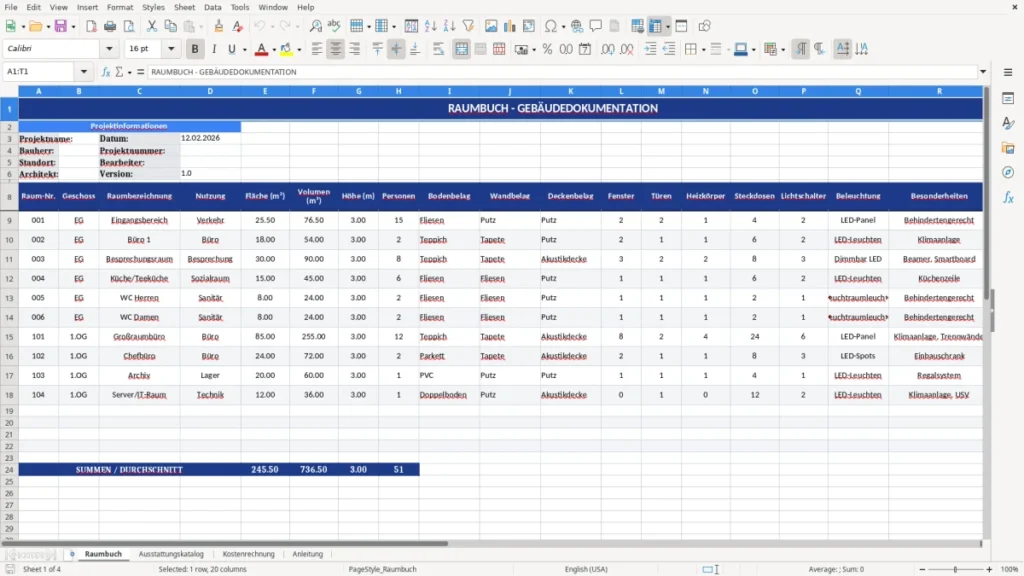Image resolution: width=1024 pixels, height=576 pixels.
Task: Insert hyperlink with the globe icon
Action: pyautogui.click(x=577, y=26)
